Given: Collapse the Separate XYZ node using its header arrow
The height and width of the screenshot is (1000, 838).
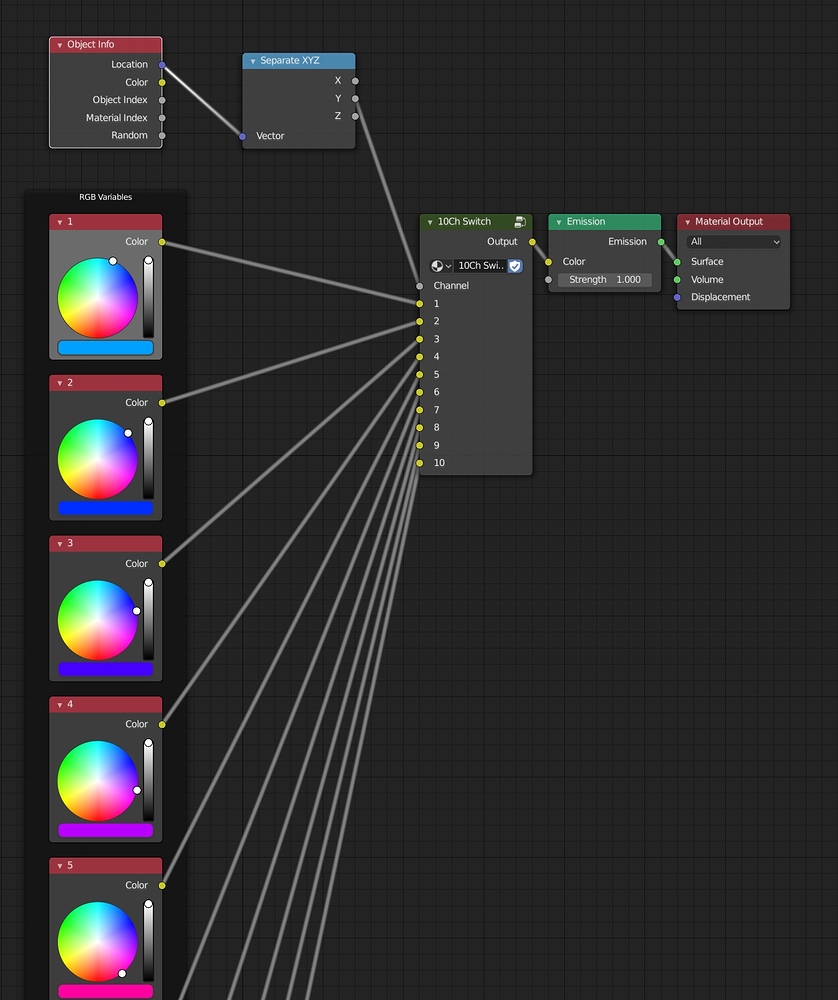Looking at the screenshot, I should coord(253,60).
